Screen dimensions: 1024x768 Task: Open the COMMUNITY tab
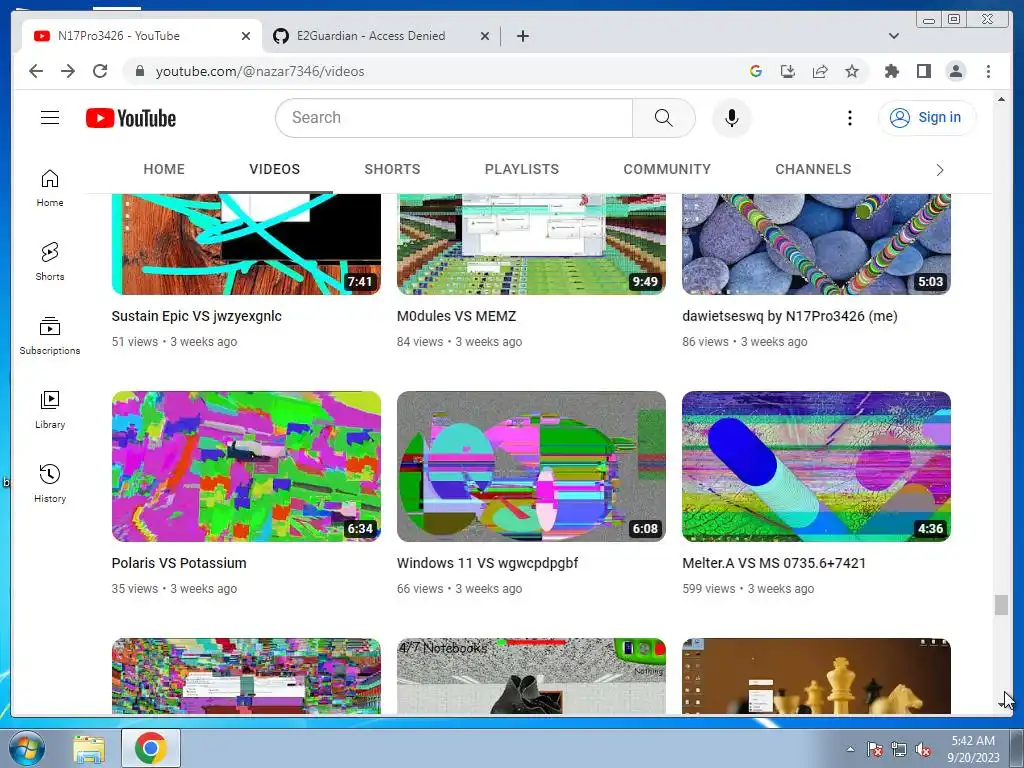(x=667, y=169)
